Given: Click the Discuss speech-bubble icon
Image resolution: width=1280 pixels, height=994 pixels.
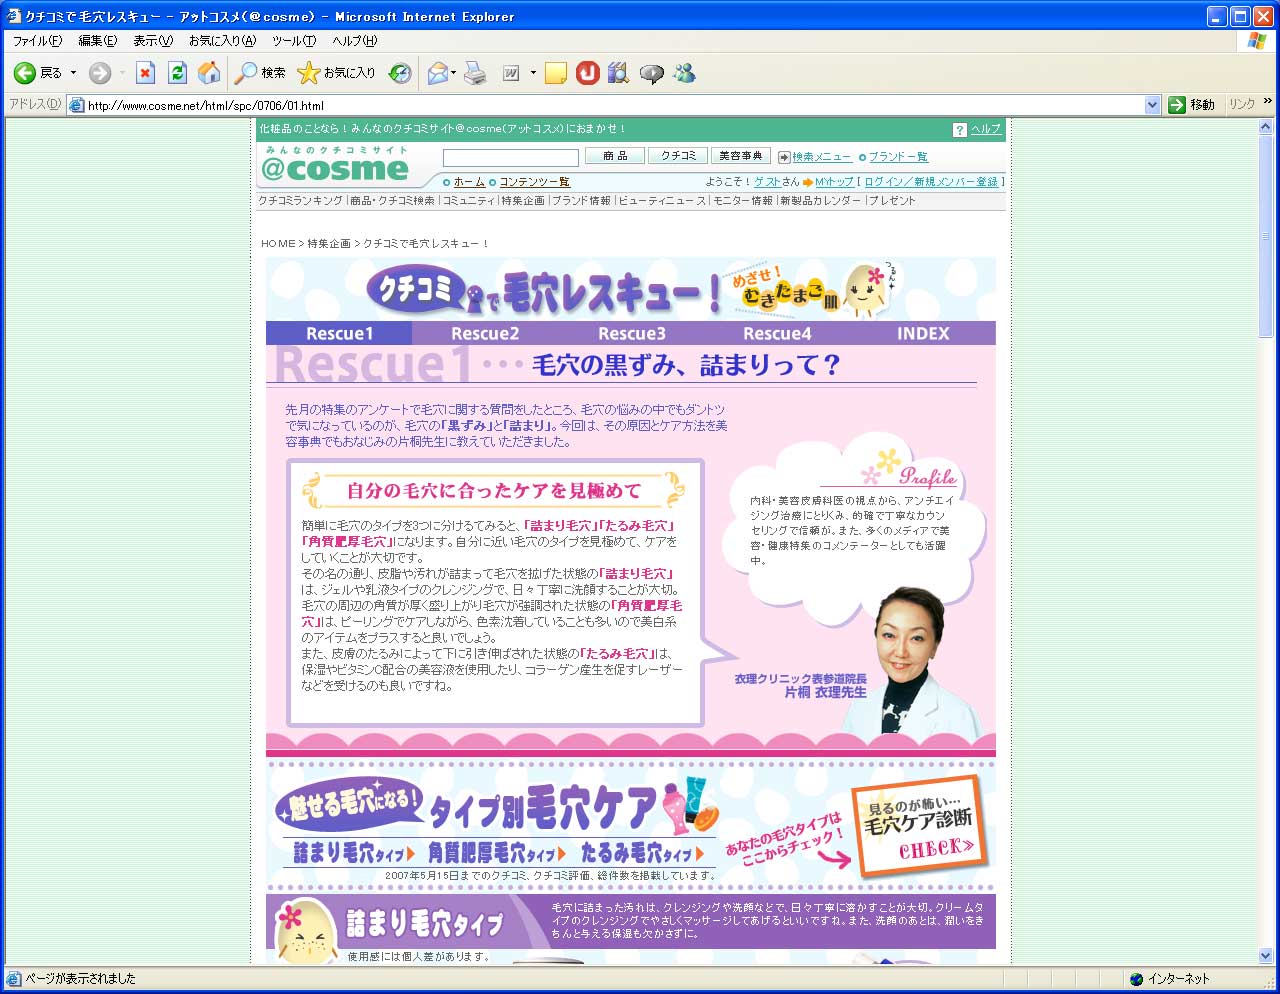Looking at the screenshot, I should 652,73.
